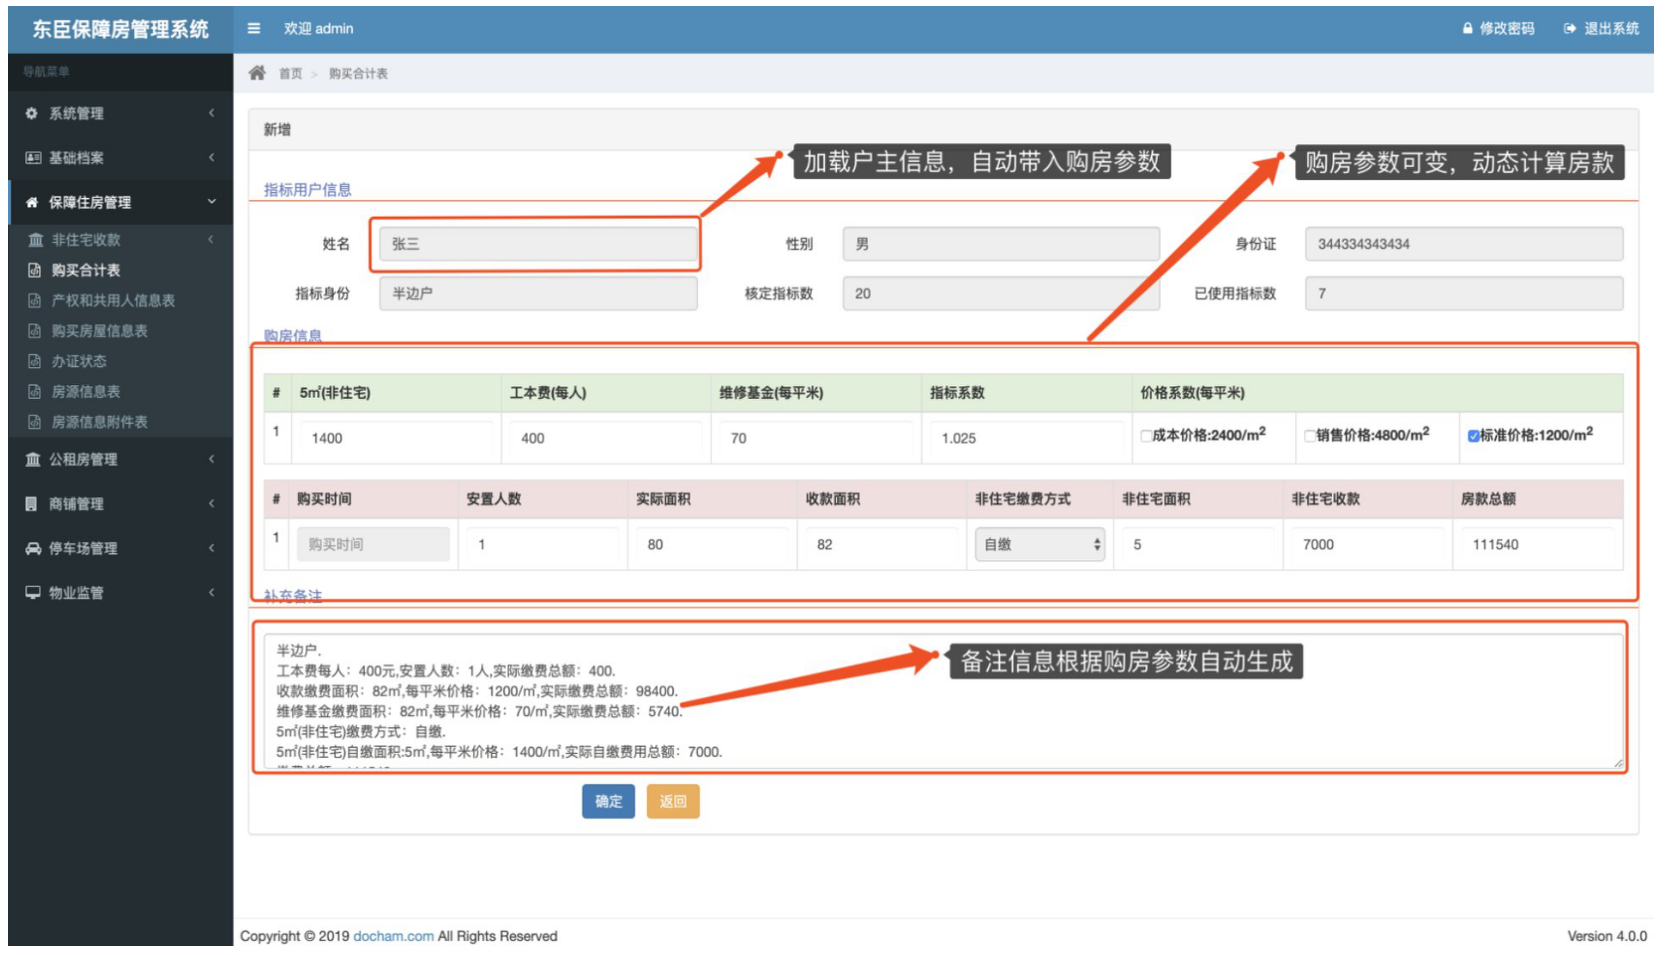Expand 系统管理 with its chevron
Viewport: 1667px width, 955px height.
click(211, 114)
